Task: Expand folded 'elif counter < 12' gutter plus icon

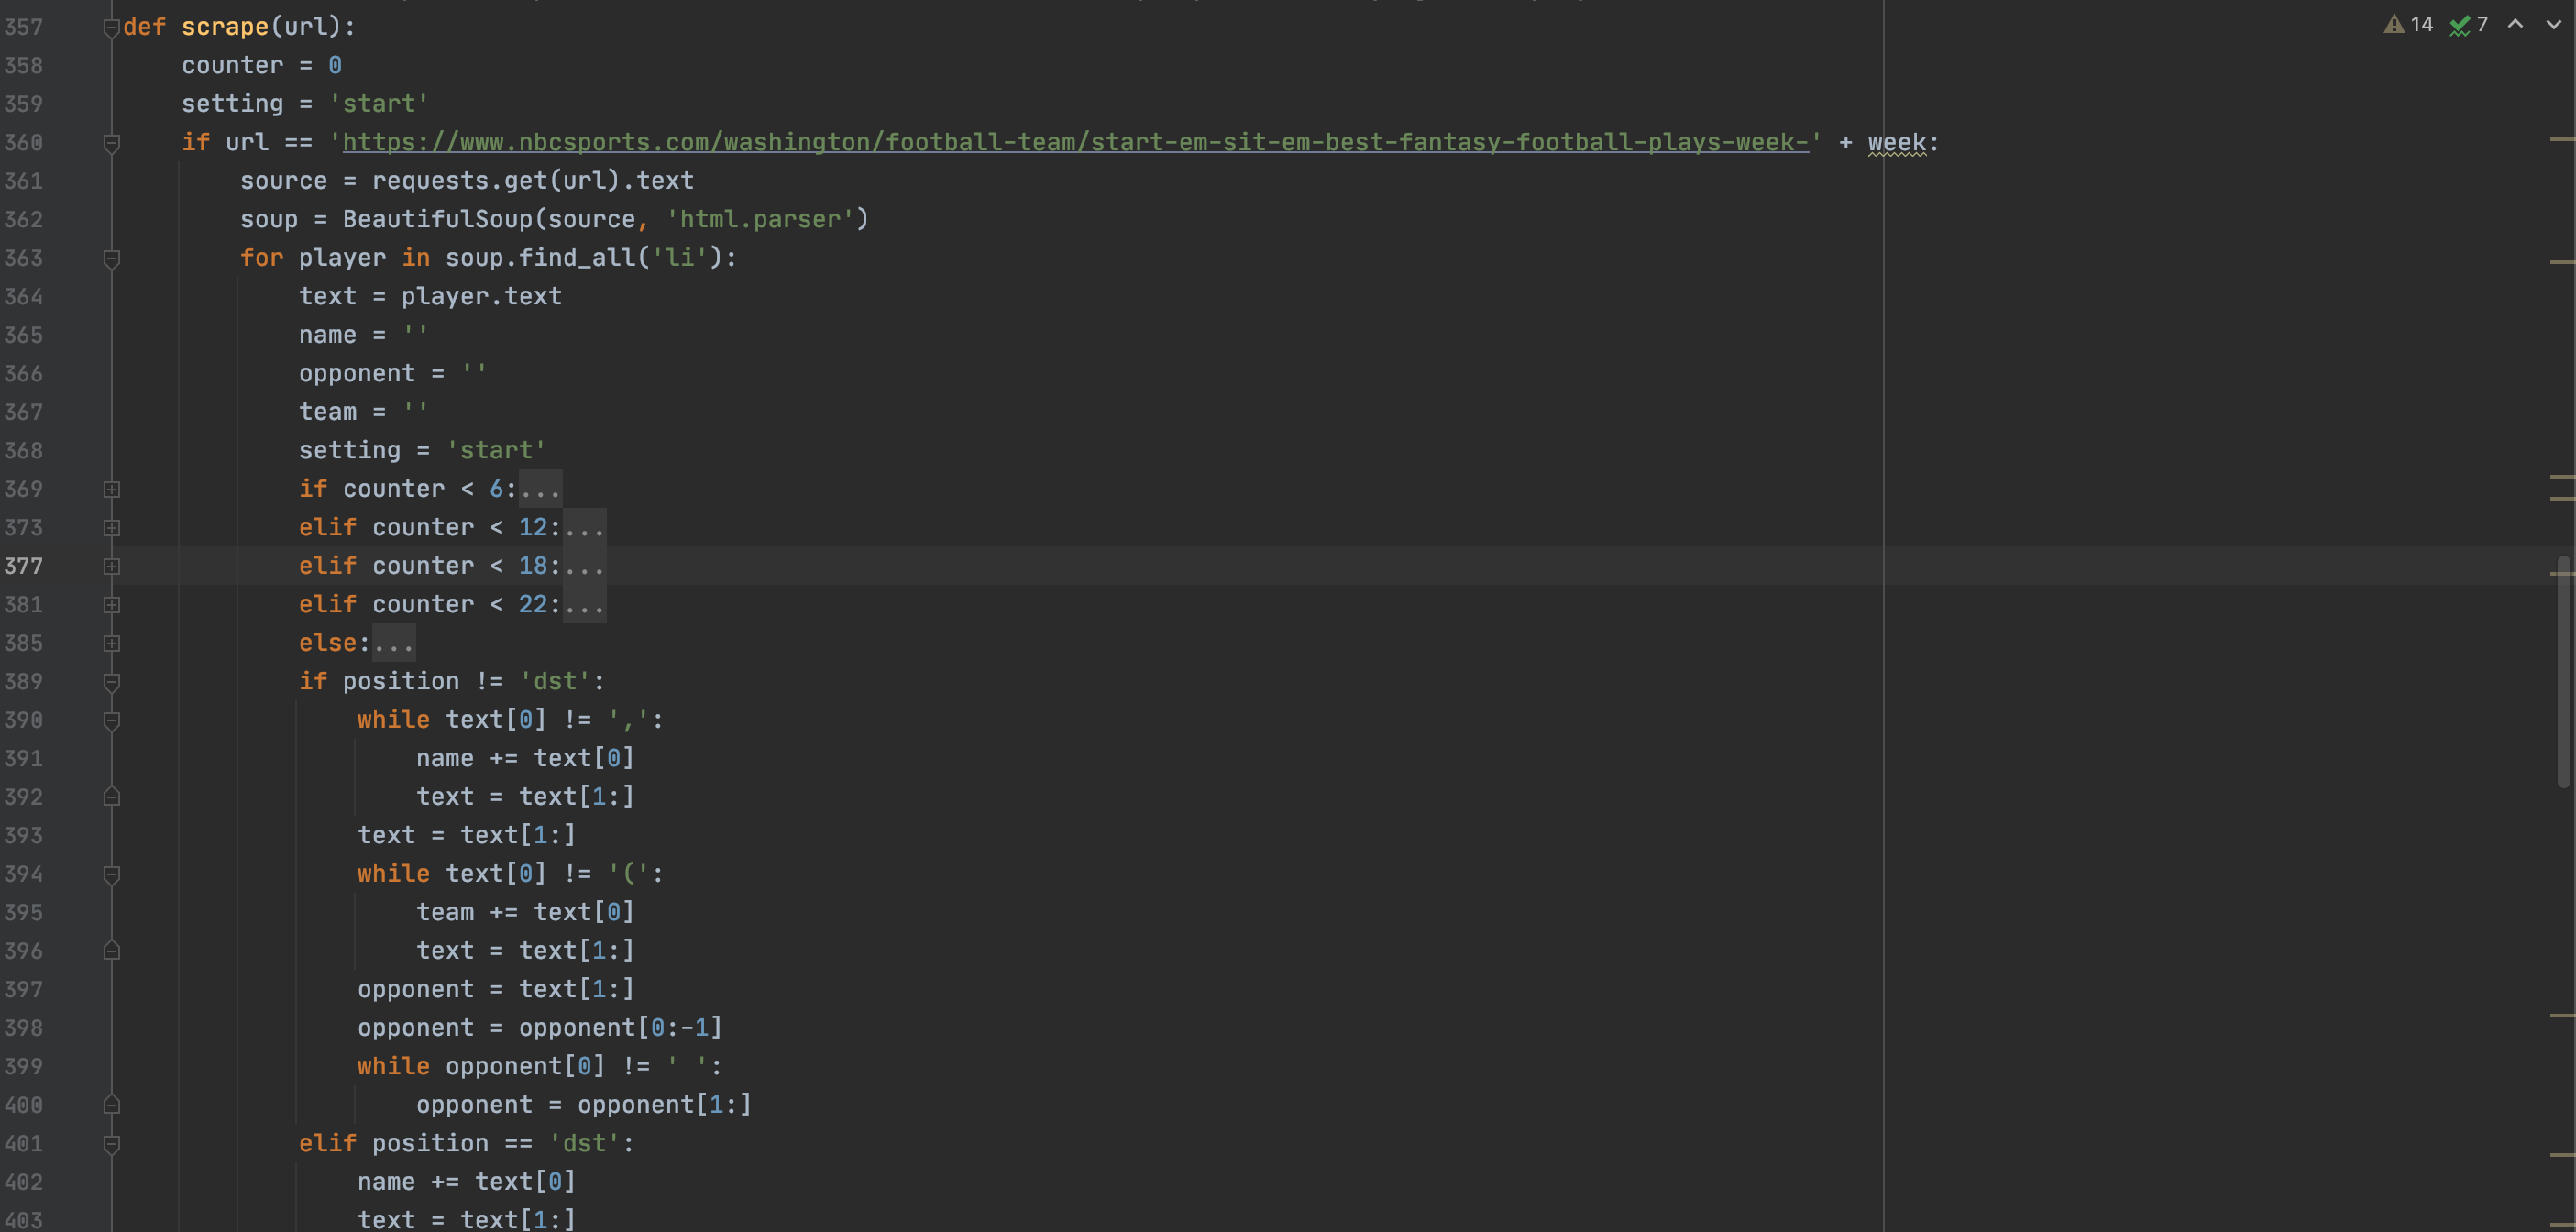Action: tap(112, 528)
